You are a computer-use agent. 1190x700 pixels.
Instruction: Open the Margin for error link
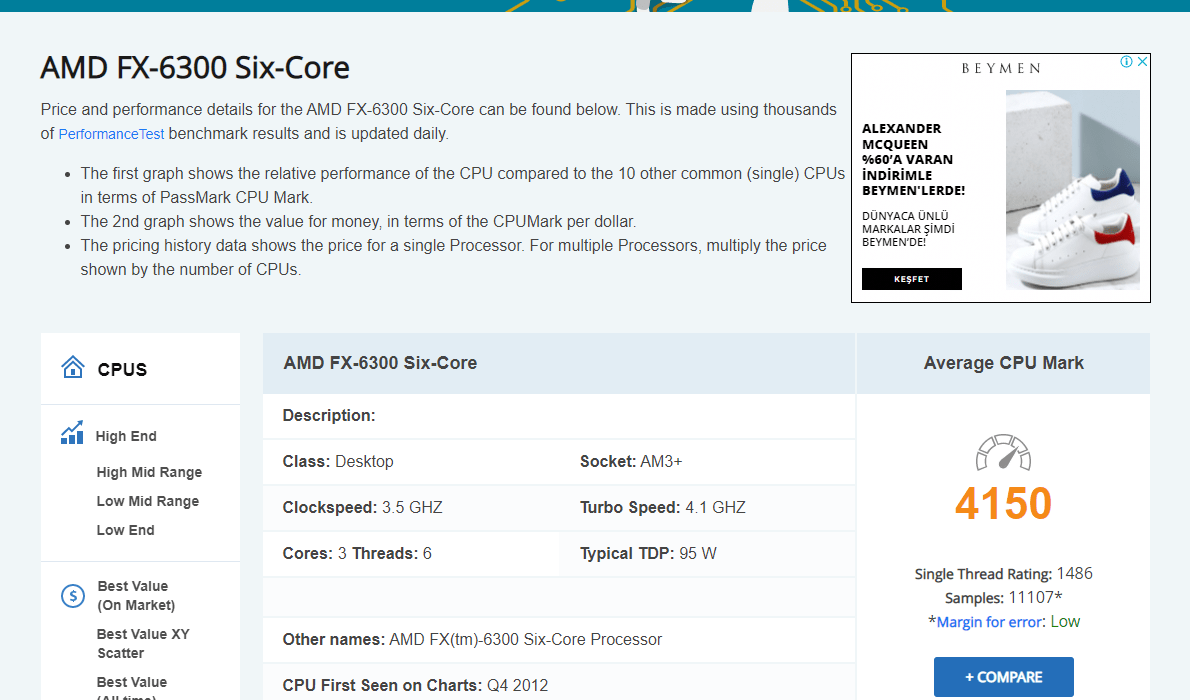click(989, 622)
